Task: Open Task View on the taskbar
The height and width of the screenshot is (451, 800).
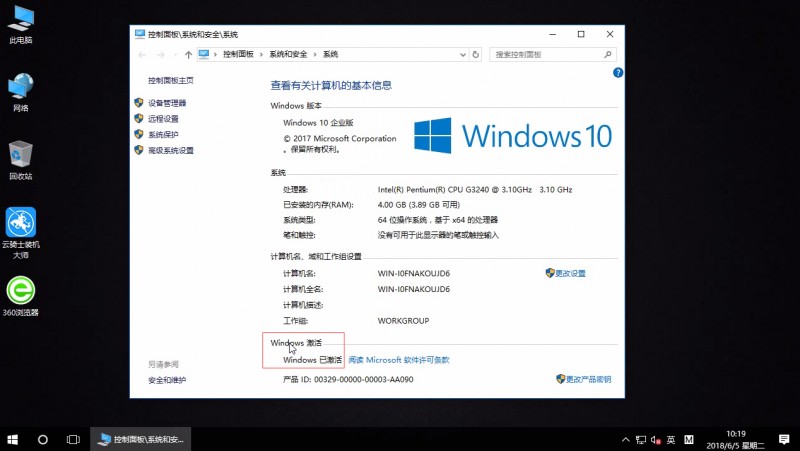Action: point(73,439)
